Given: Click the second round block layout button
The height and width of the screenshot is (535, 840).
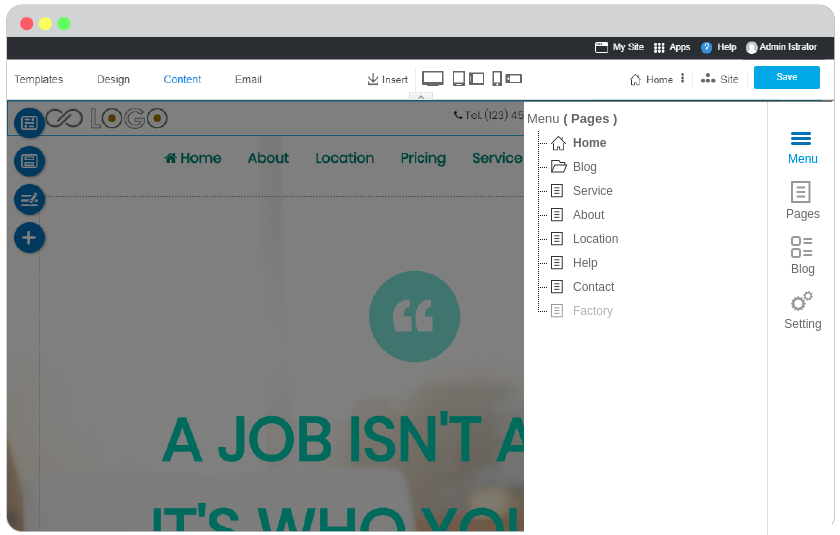Looking at the screenshot, I should click(x=29, y=161).
